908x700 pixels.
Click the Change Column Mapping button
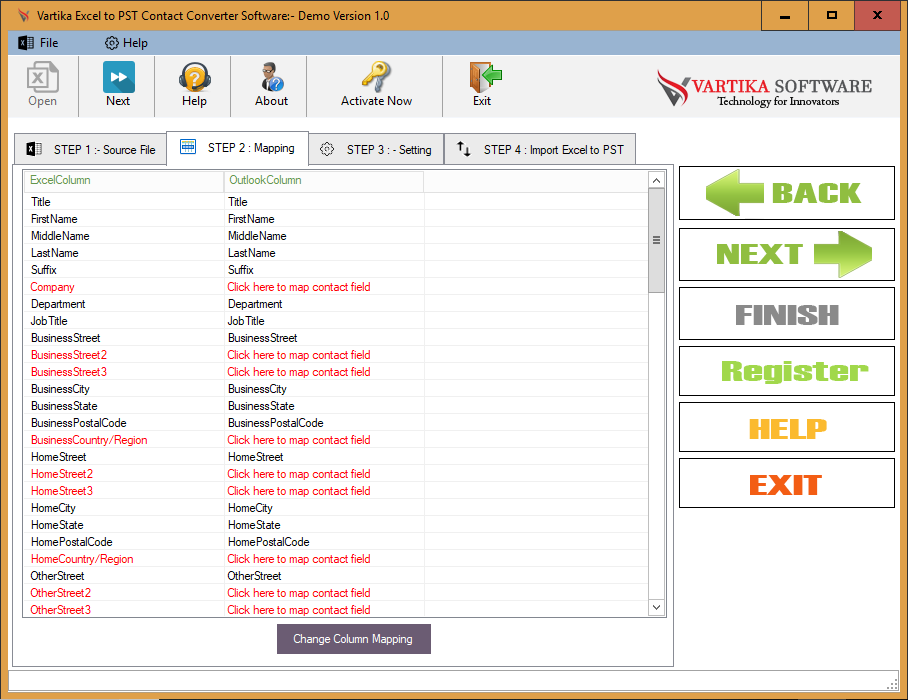point(353,639)
